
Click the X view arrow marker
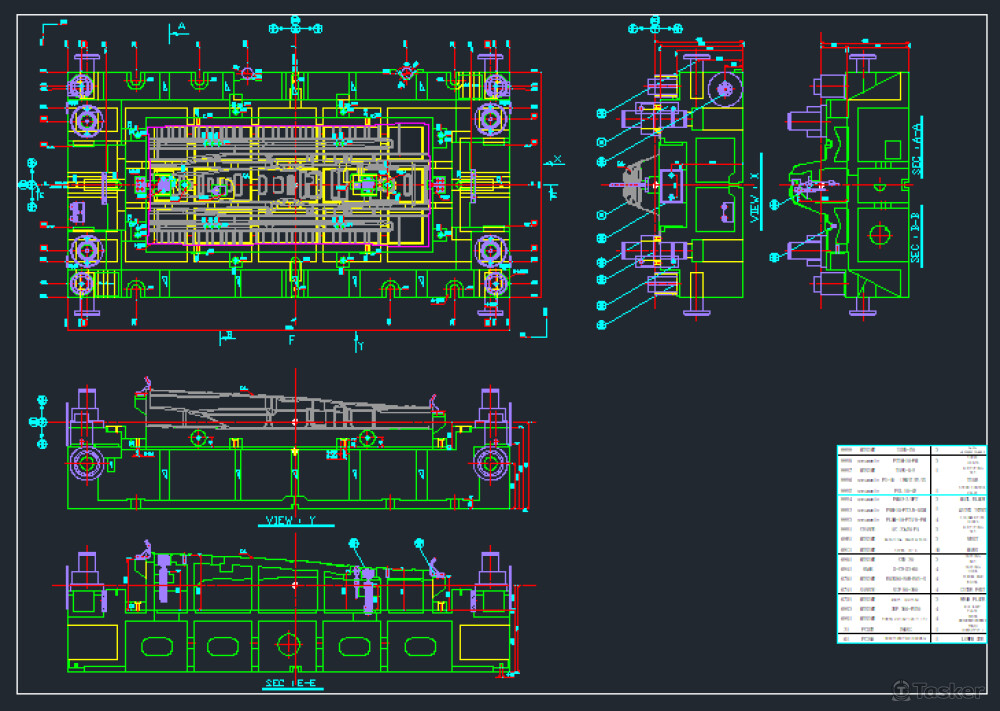coord(556,160)
